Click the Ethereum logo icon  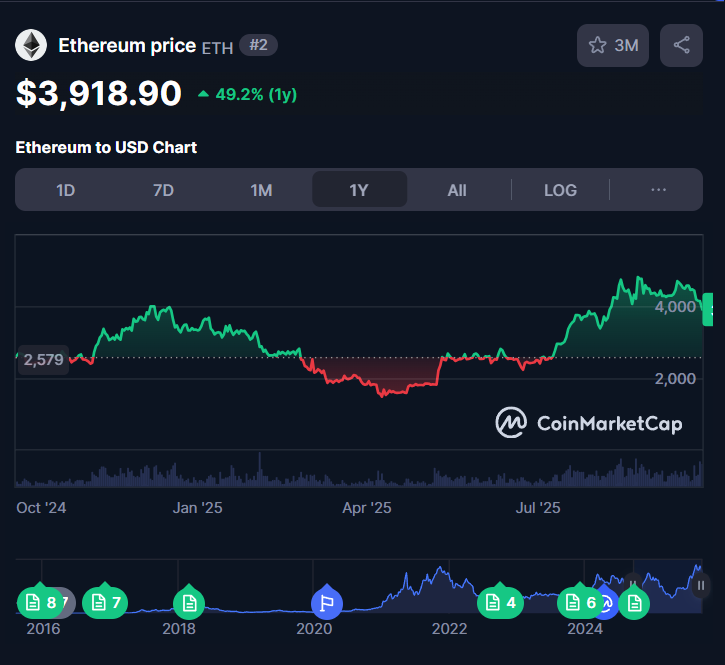coord(31,46)
